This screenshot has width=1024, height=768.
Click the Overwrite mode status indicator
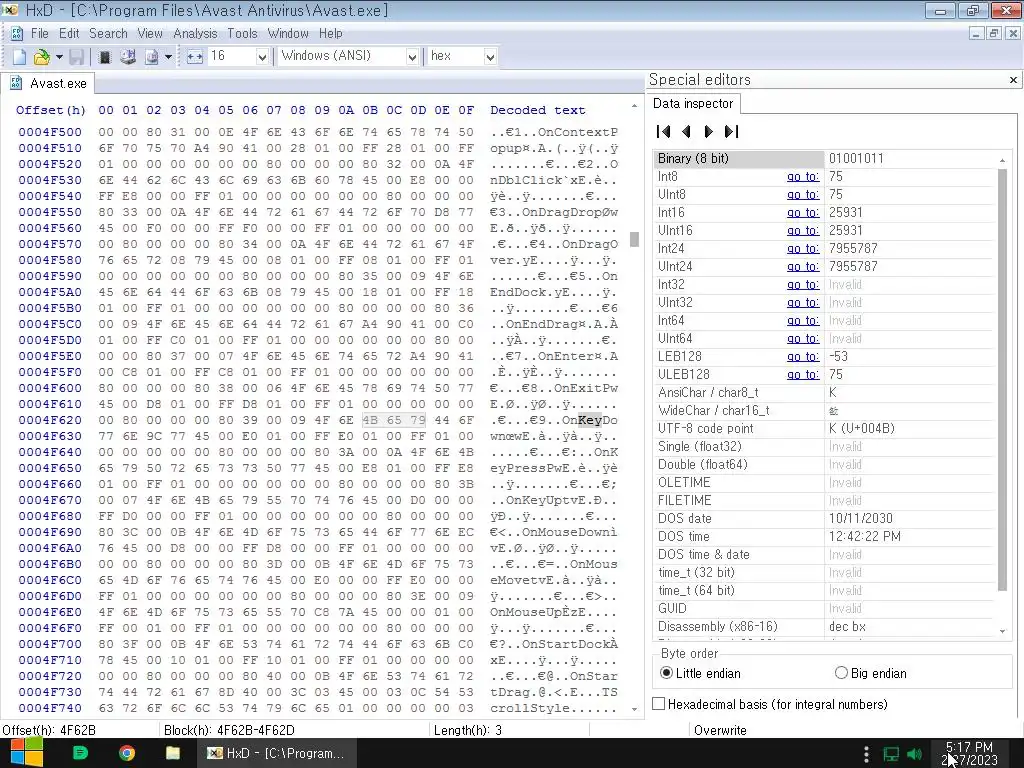coord(720,730)
